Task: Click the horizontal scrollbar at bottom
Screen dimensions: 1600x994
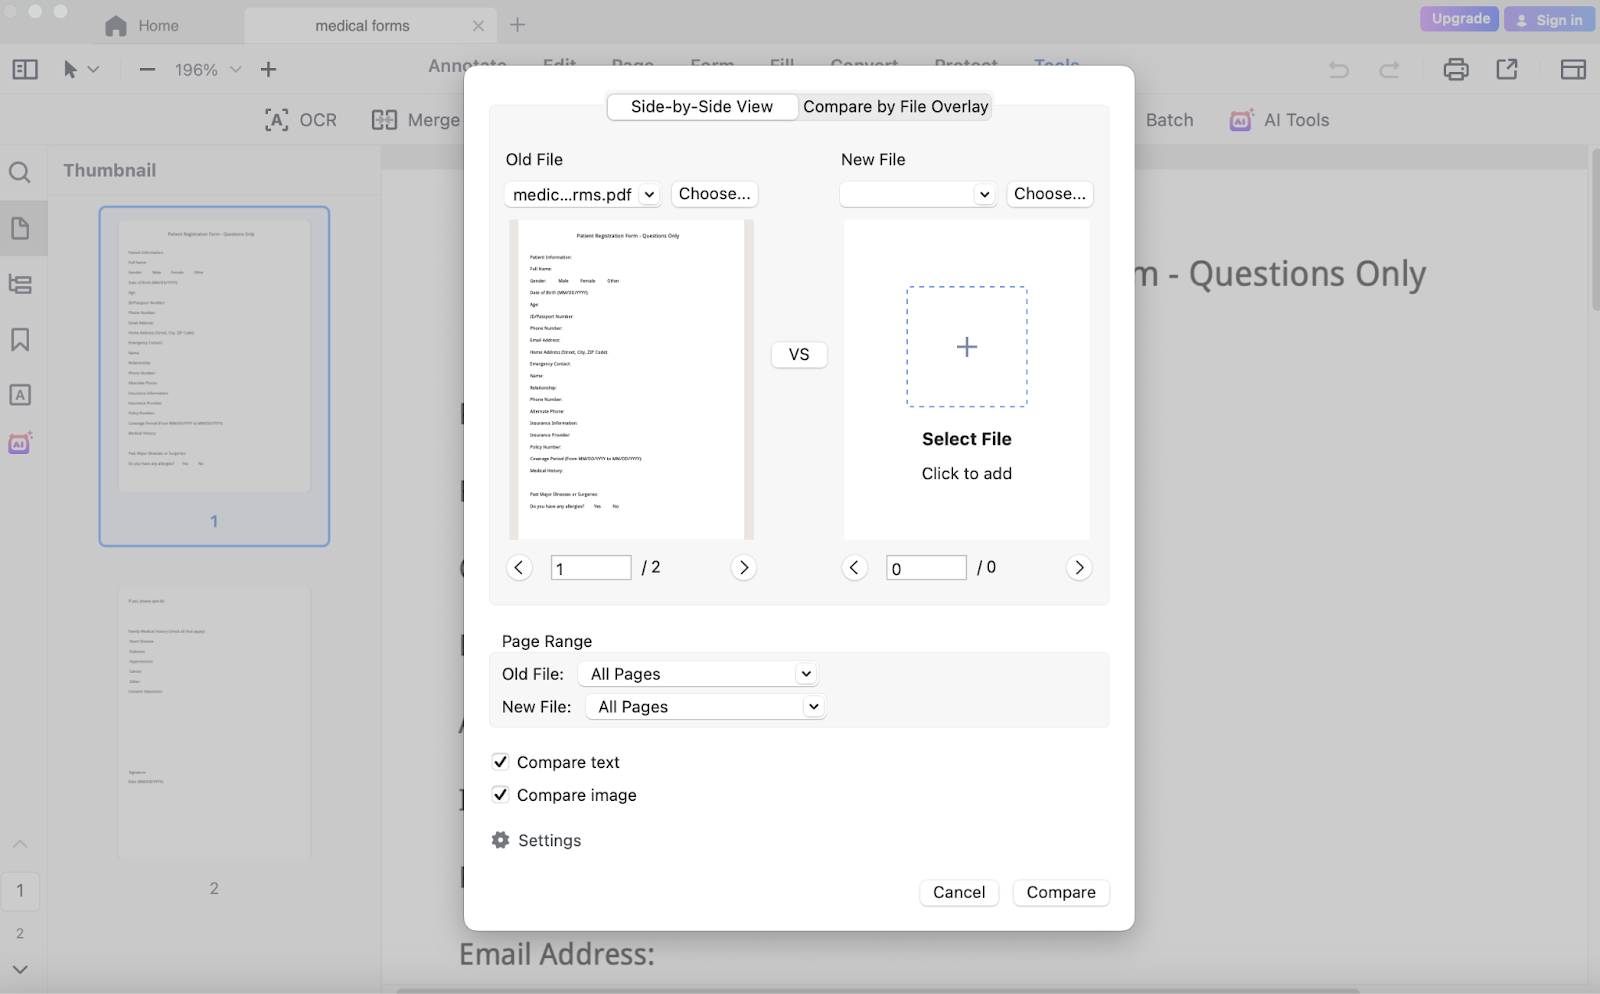Action: pos(878,991)
